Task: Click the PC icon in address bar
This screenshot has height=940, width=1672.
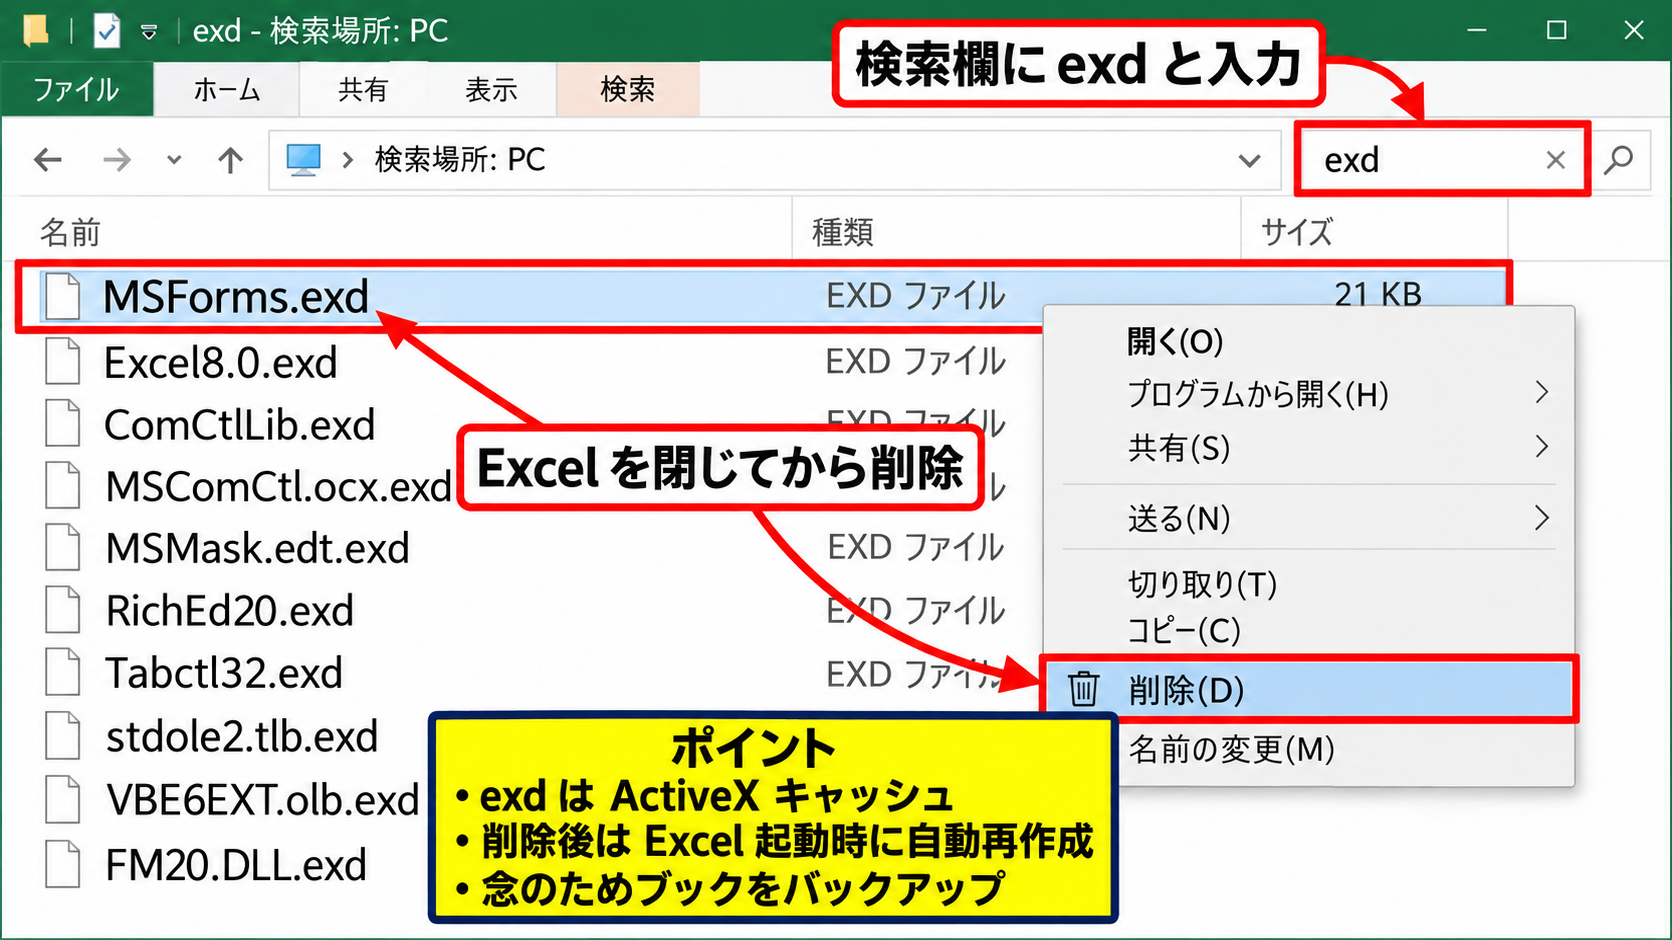Action: coord(303,160)
